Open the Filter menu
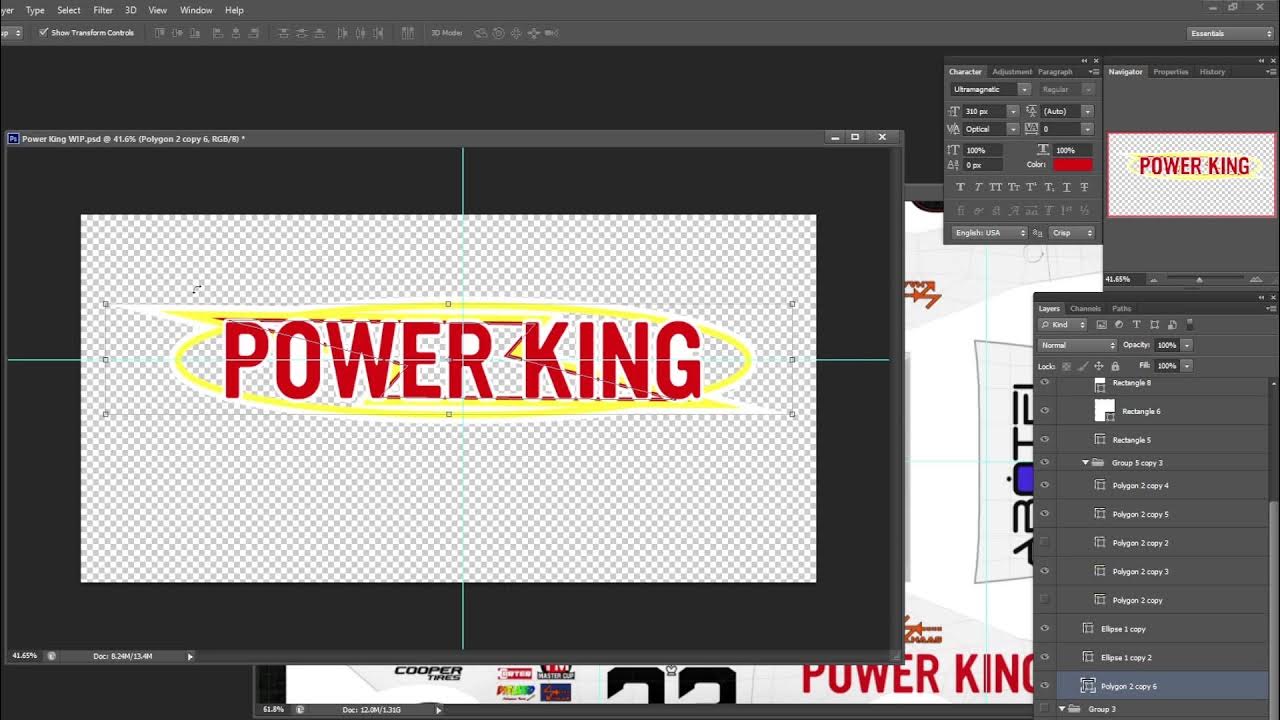 [103, 10]
